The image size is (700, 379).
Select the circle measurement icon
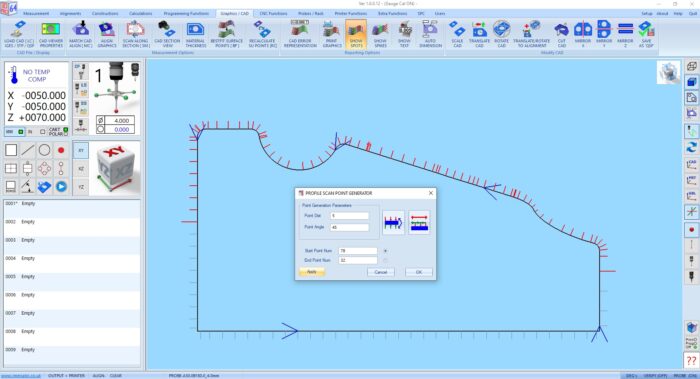pos(44,150)
